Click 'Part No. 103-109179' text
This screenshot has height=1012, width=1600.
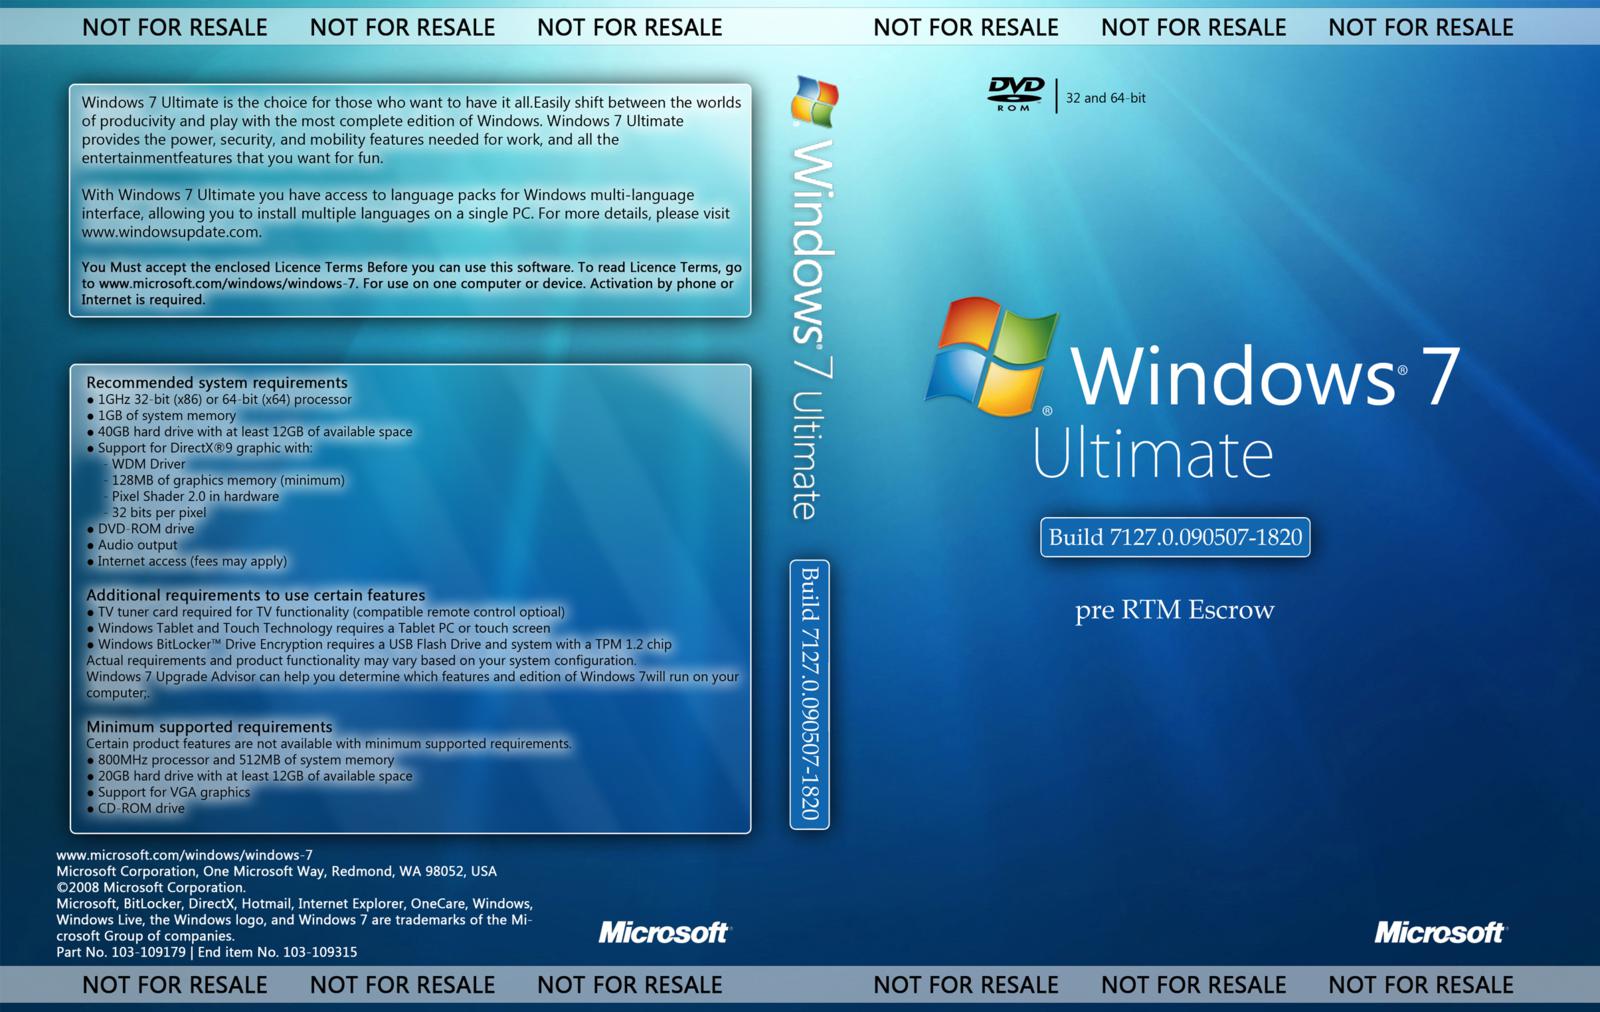point(121,952)
